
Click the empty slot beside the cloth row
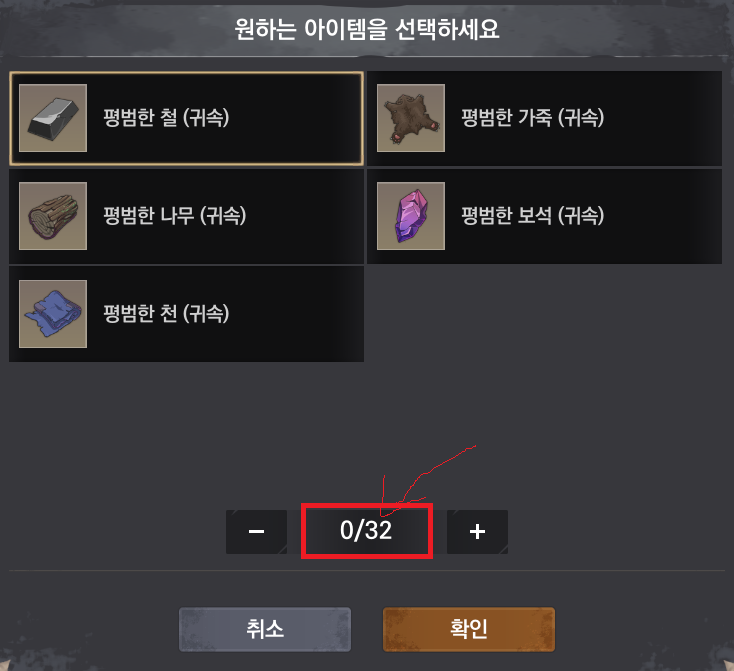544,314
